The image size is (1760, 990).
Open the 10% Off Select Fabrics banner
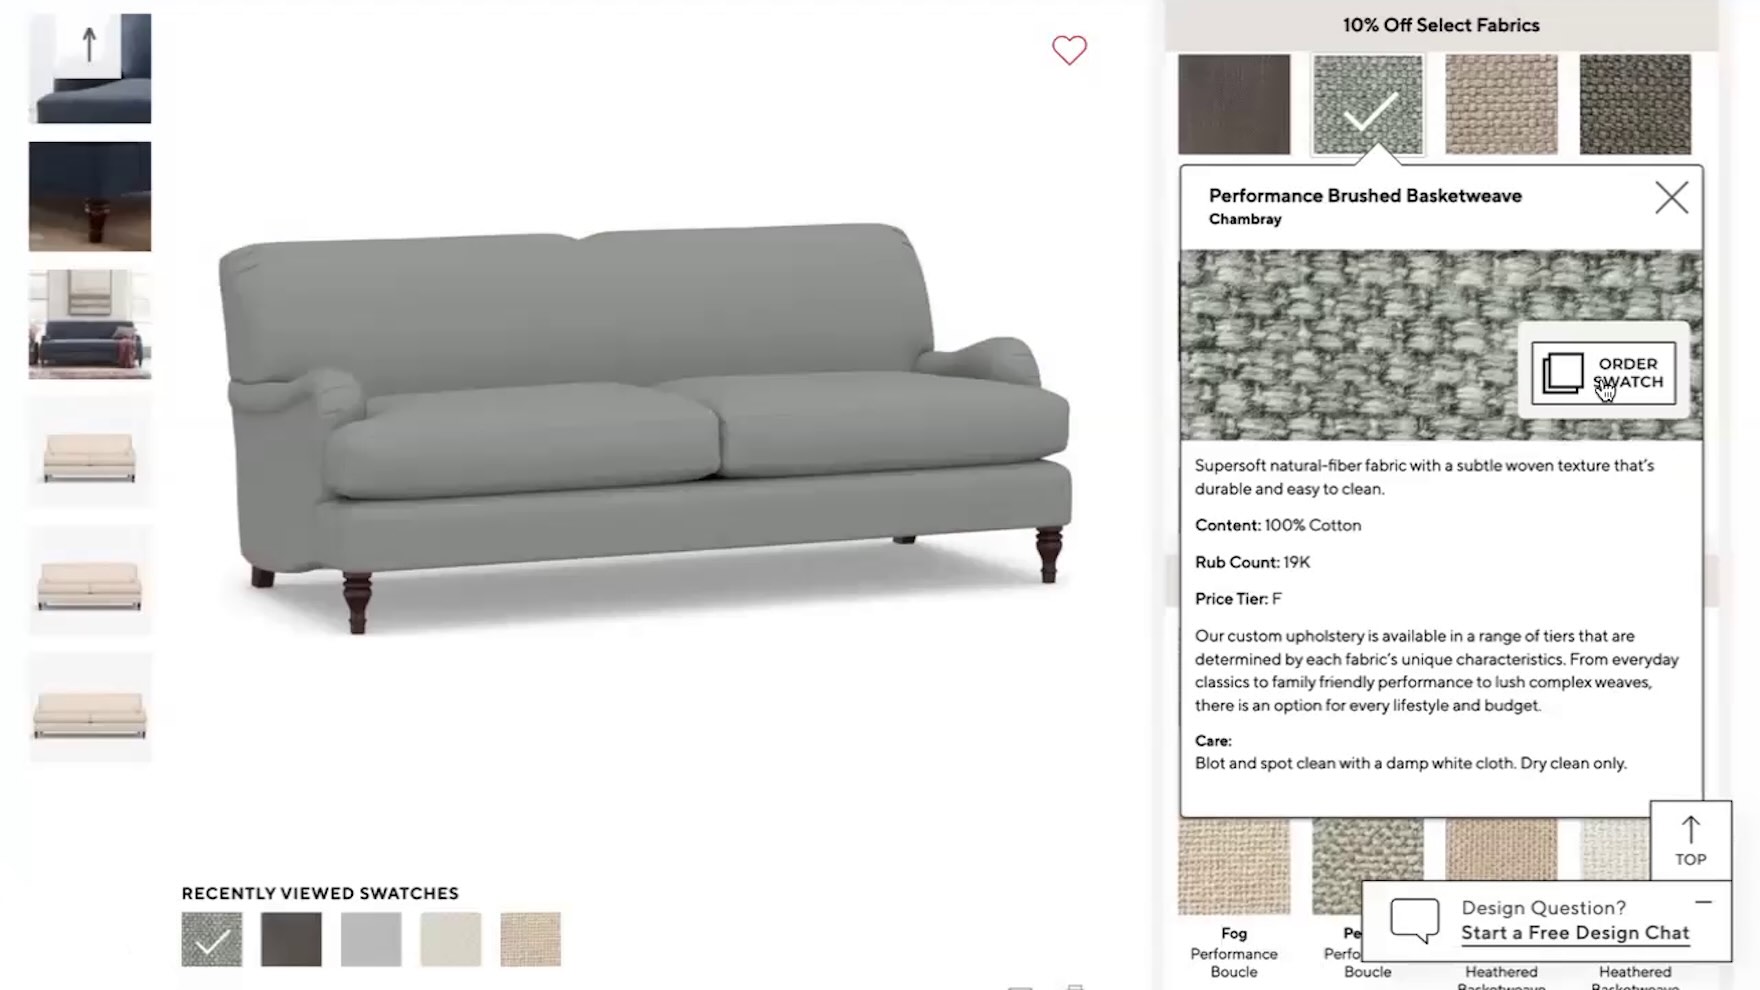click(1441, 25)
